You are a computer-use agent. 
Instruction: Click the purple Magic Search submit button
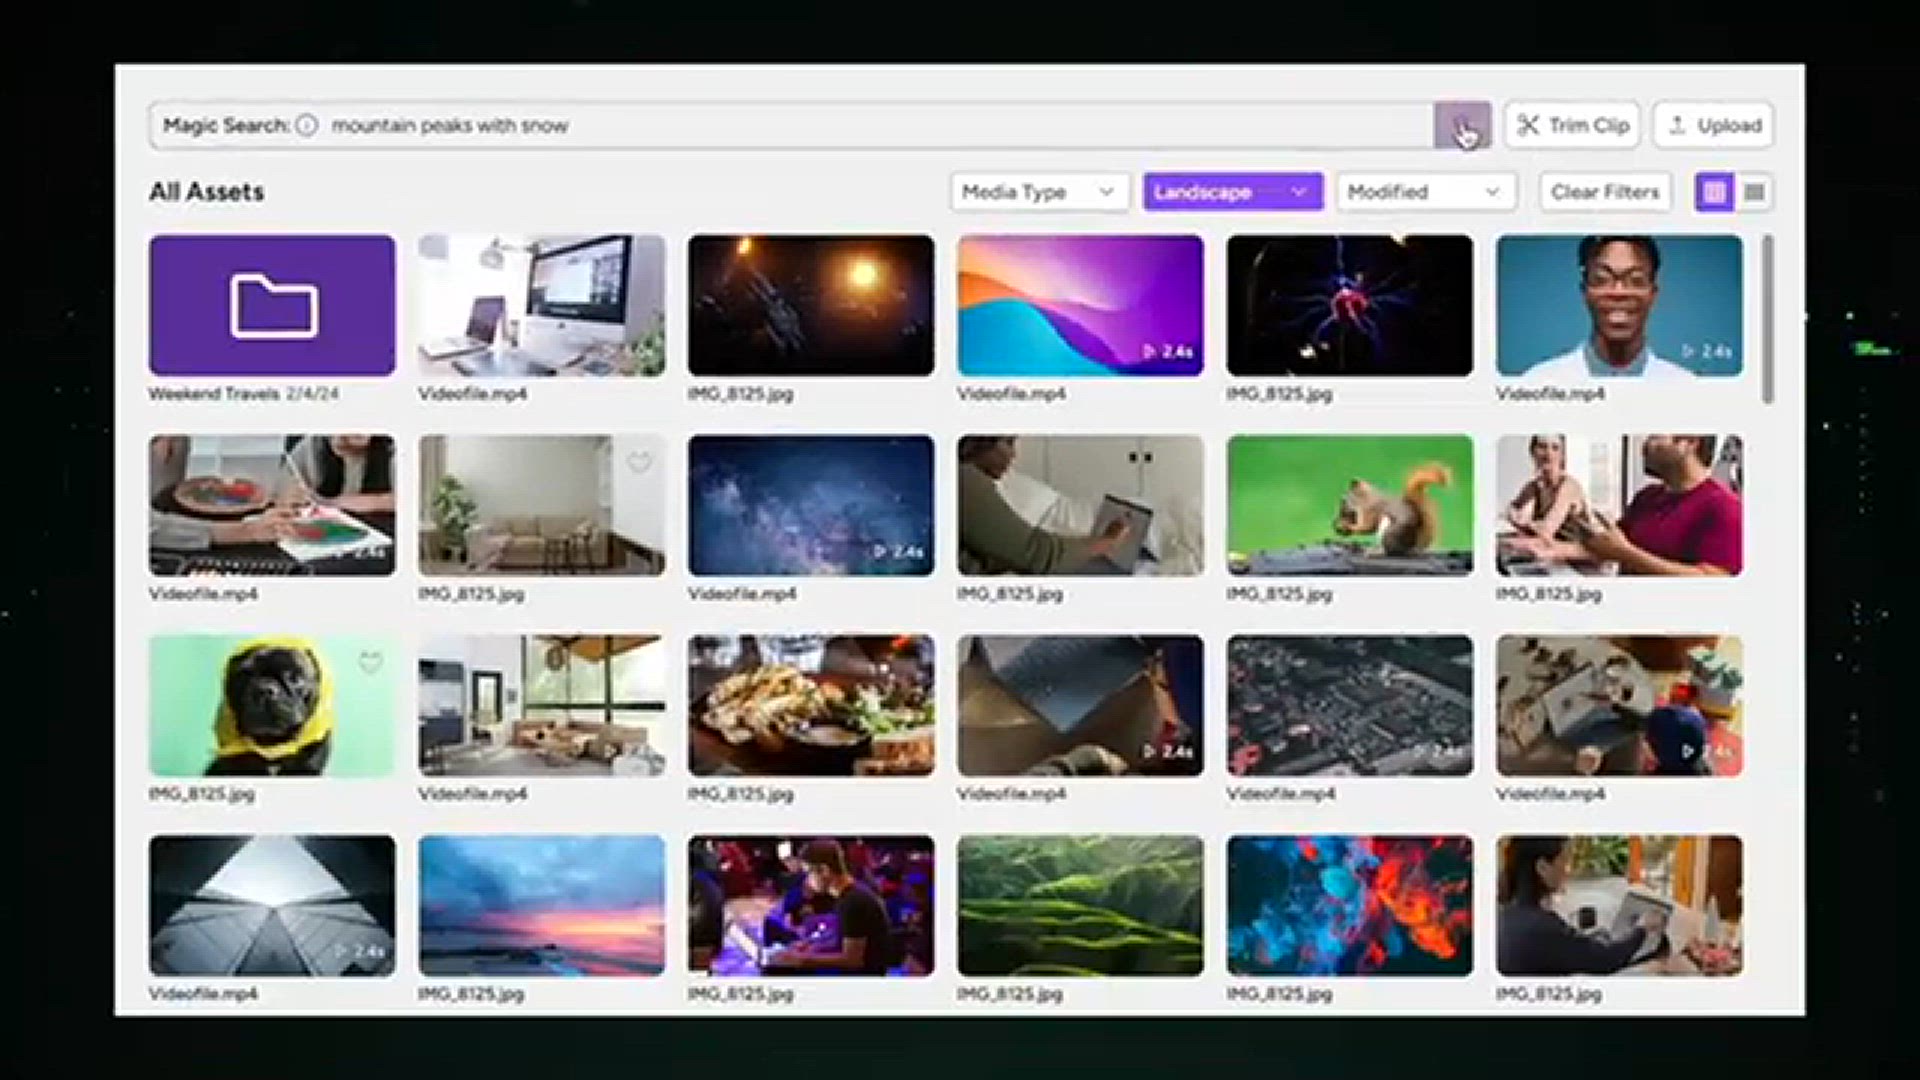click(x=1462, y=126)
